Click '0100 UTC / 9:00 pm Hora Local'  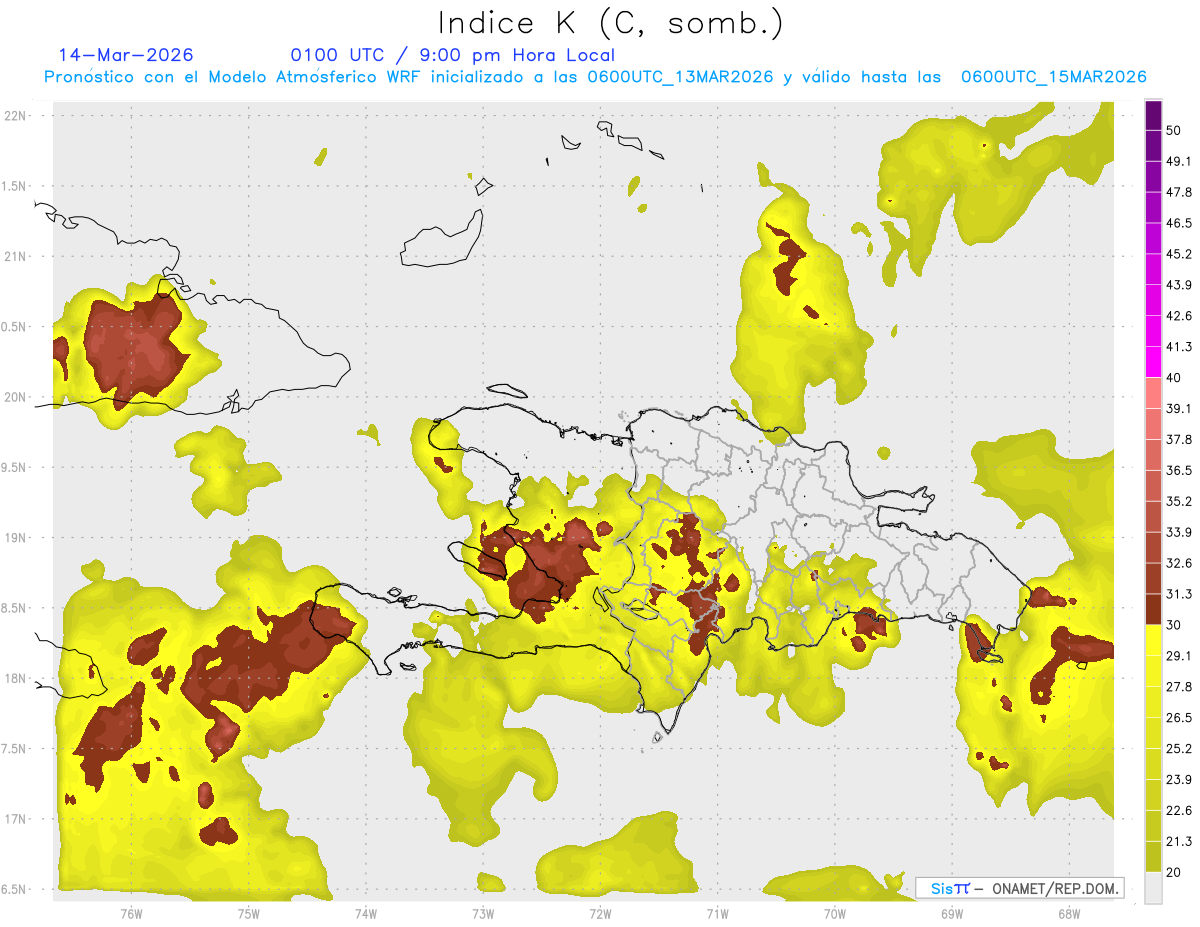click(x=453, y=55)
